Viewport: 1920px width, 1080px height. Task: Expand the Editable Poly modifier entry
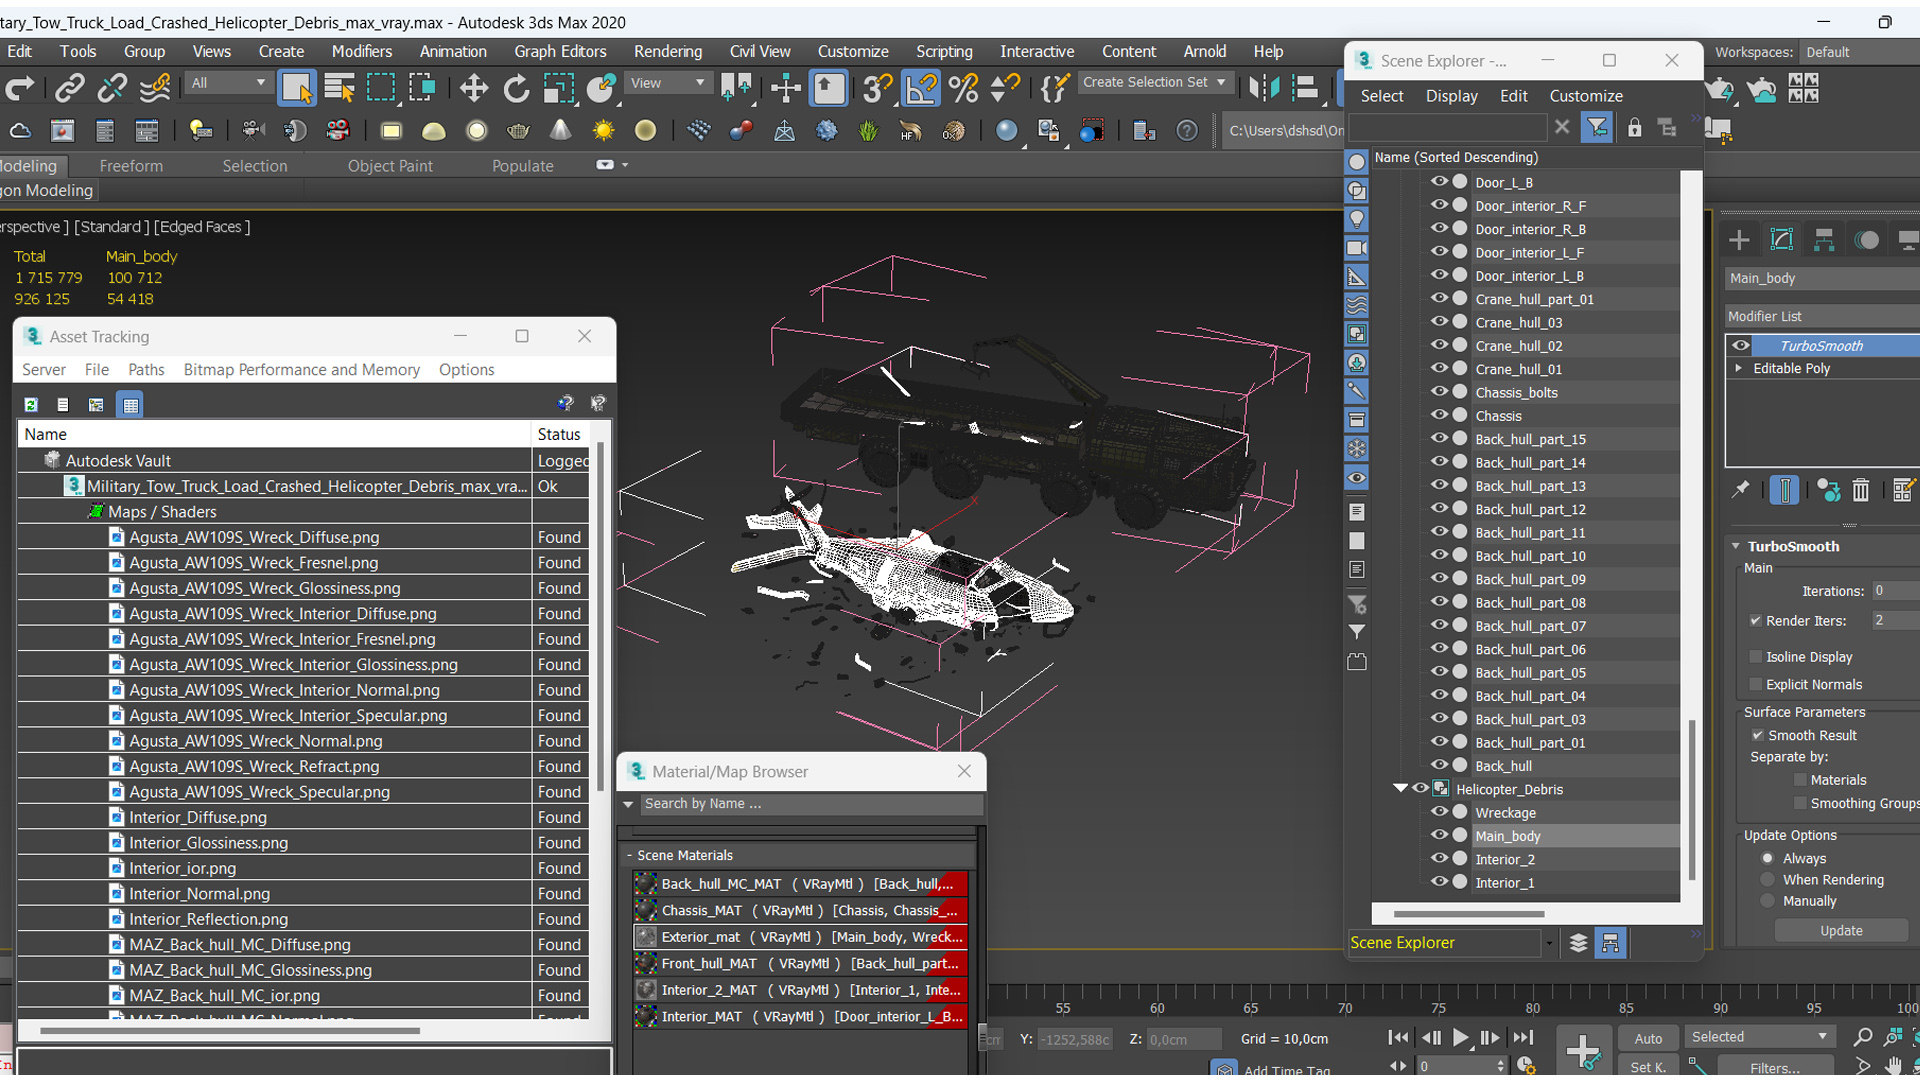(x=1739, y=368)
